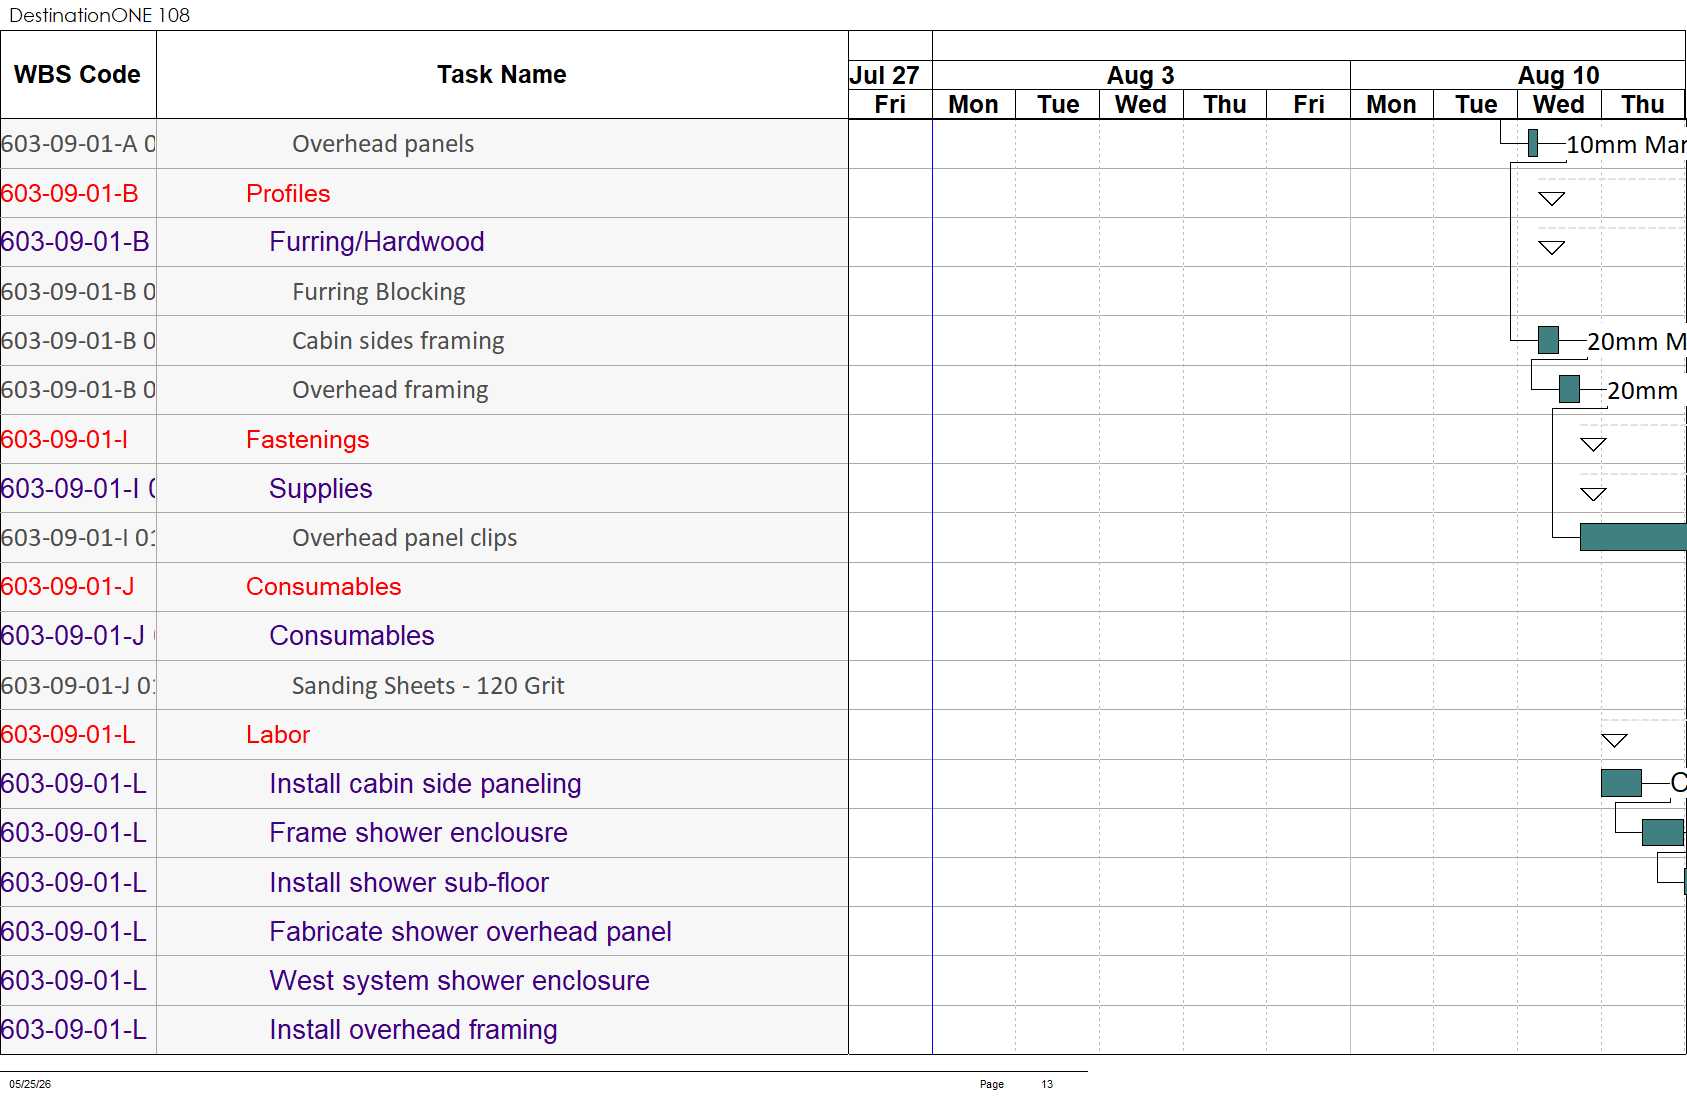Click the Furring/Hardwood summary triangle marker
The image size is (1687, 1097).
(1551, 247)
